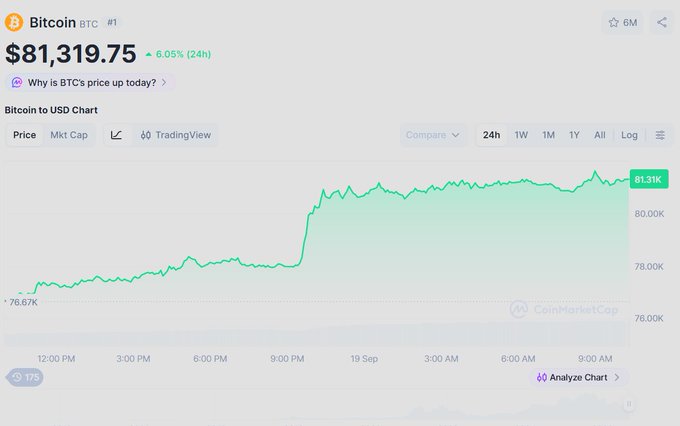
Task: Click the 9:00 PM time label
Action: point(287,359)
